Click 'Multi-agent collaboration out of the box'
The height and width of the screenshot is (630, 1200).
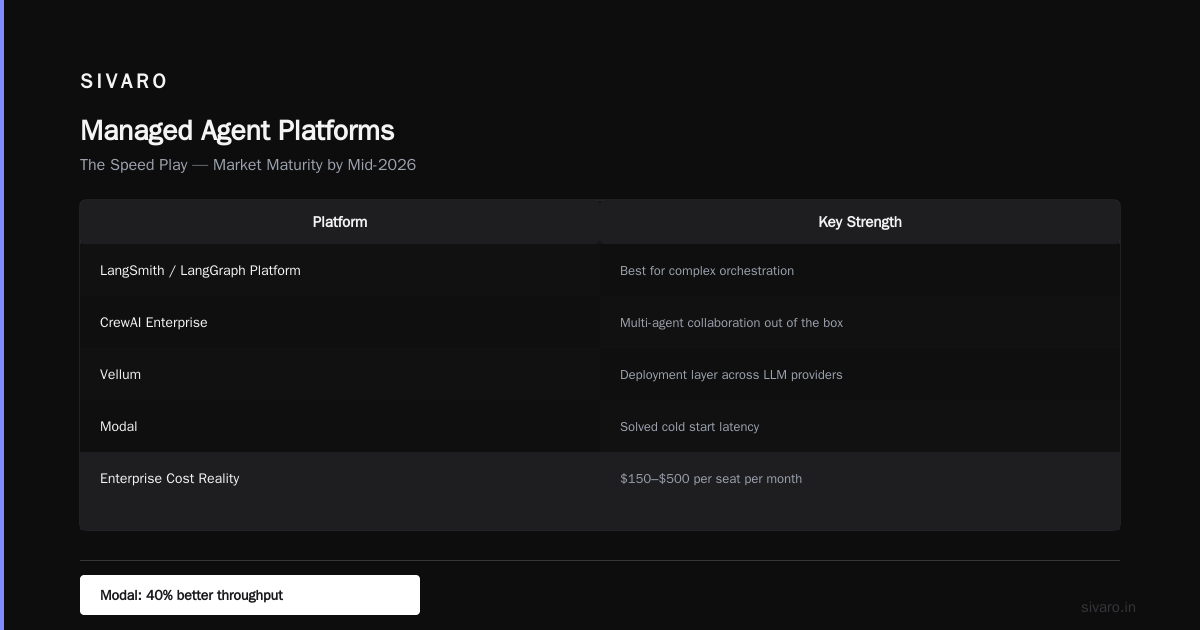click(x=731, y=323)
